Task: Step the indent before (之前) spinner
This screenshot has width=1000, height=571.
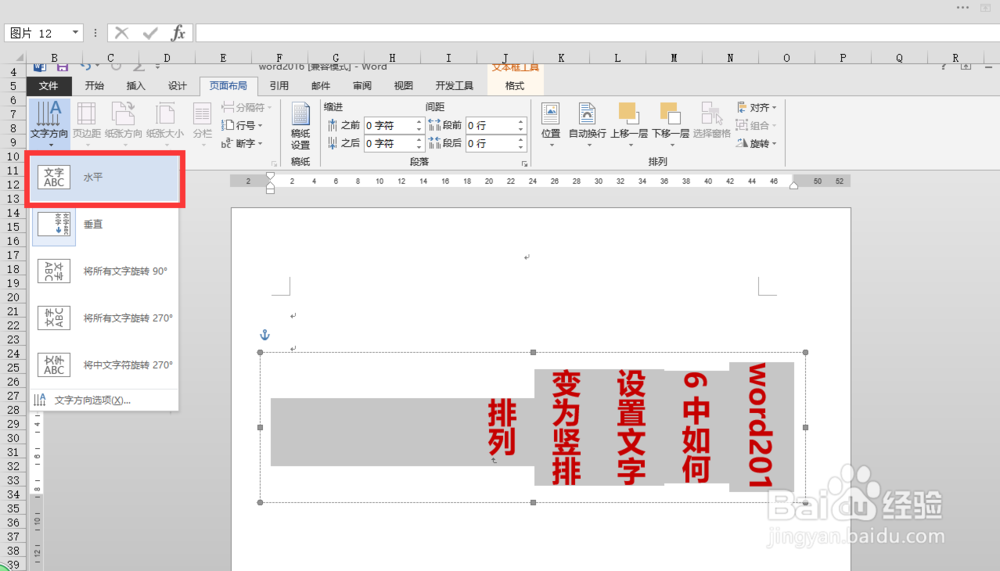Action: [x=419, y=125]
